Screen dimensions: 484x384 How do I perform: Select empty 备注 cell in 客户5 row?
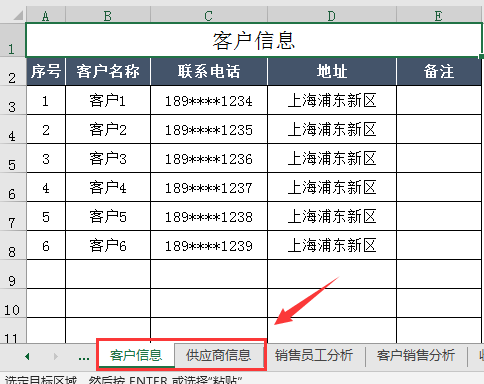[x=439, y=216]
